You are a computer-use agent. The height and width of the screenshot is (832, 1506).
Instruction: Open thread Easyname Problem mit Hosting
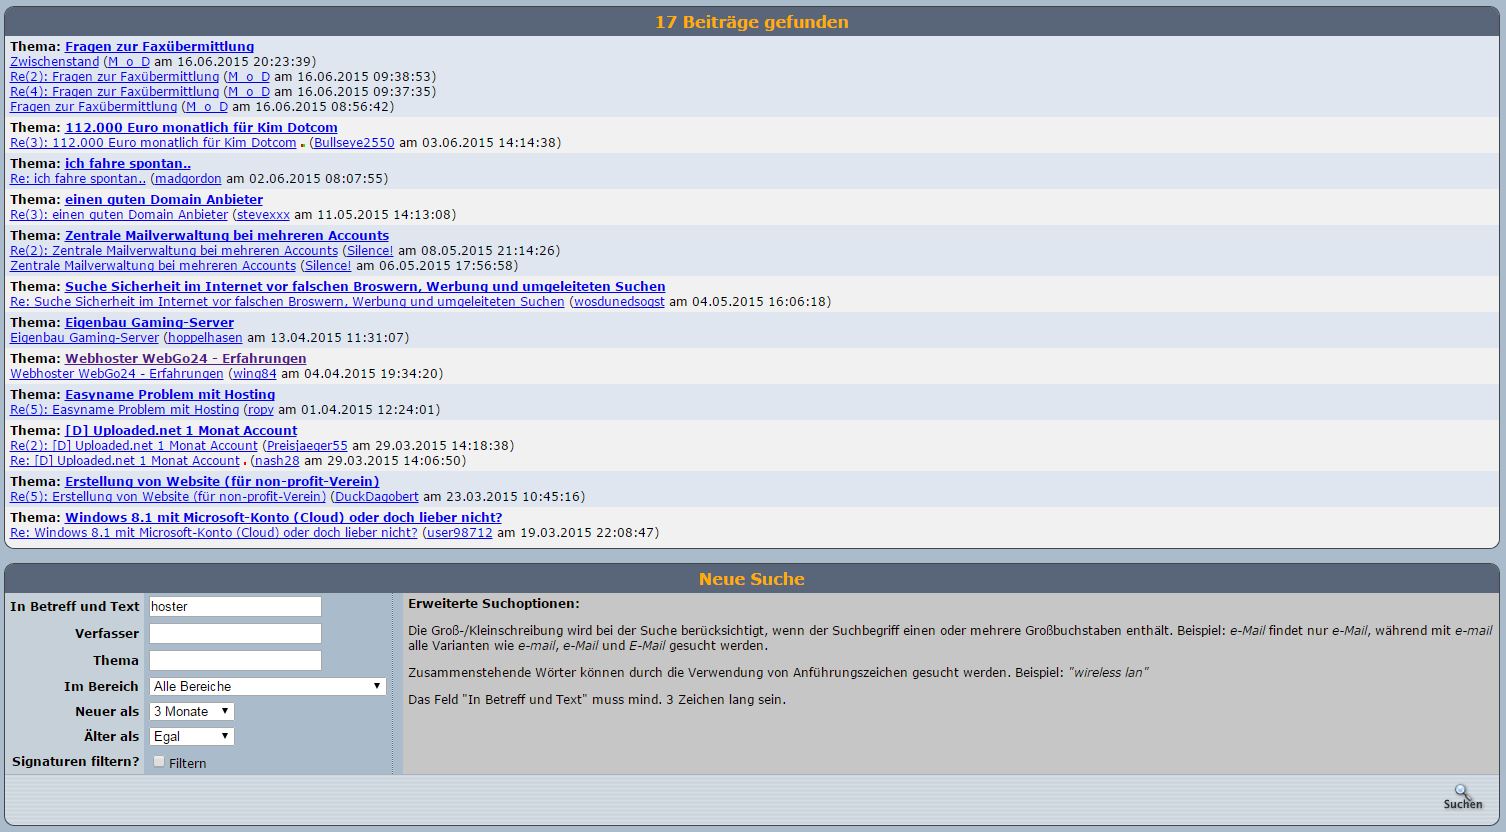[170, 395]
